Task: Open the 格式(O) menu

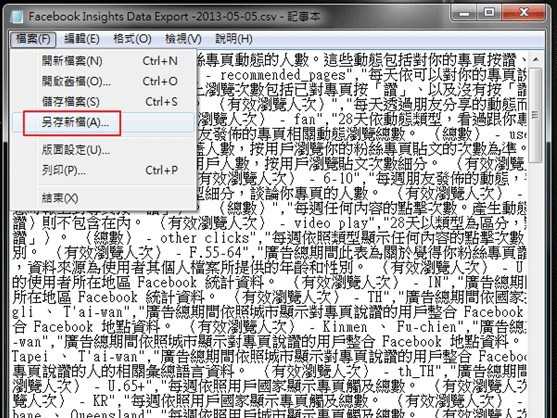Action: [x=132, y=39]
